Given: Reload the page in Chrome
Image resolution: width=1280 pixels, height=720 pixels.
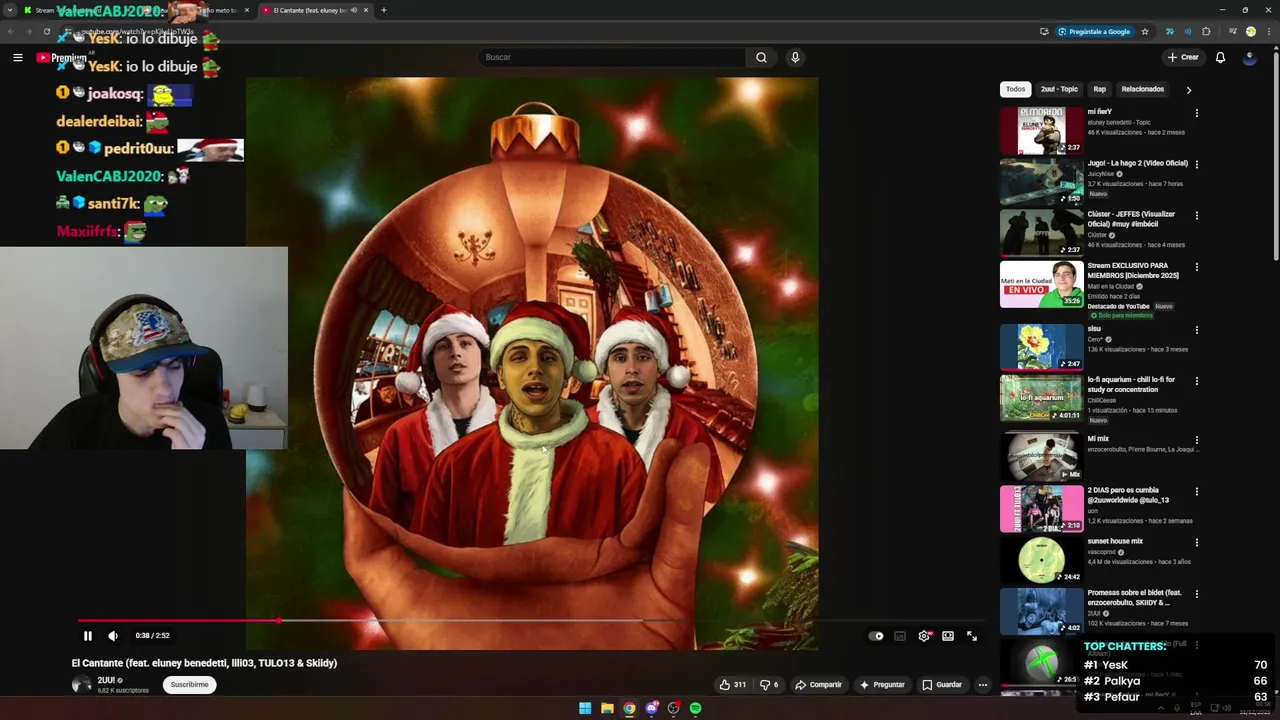Looking at the screenshot, I should (46, 32).
